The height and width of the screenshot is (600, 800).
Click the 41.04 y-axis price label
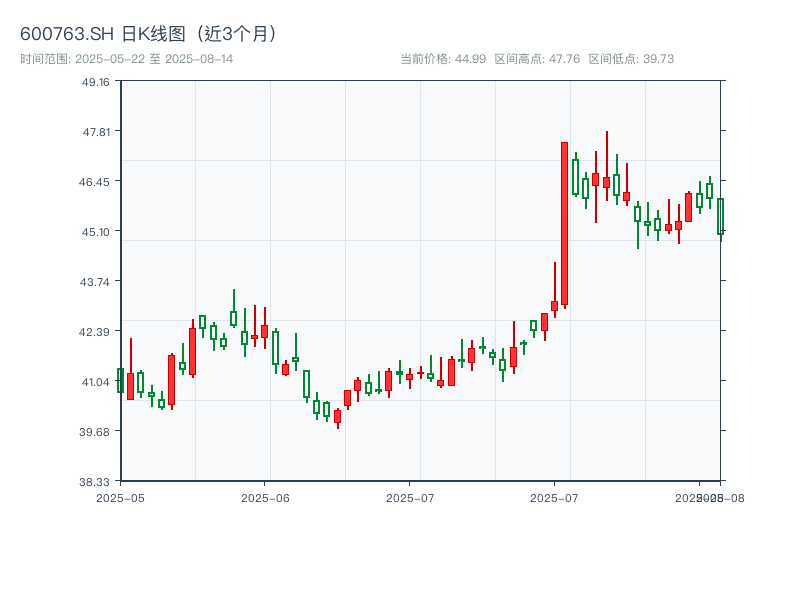click(96, 381)
